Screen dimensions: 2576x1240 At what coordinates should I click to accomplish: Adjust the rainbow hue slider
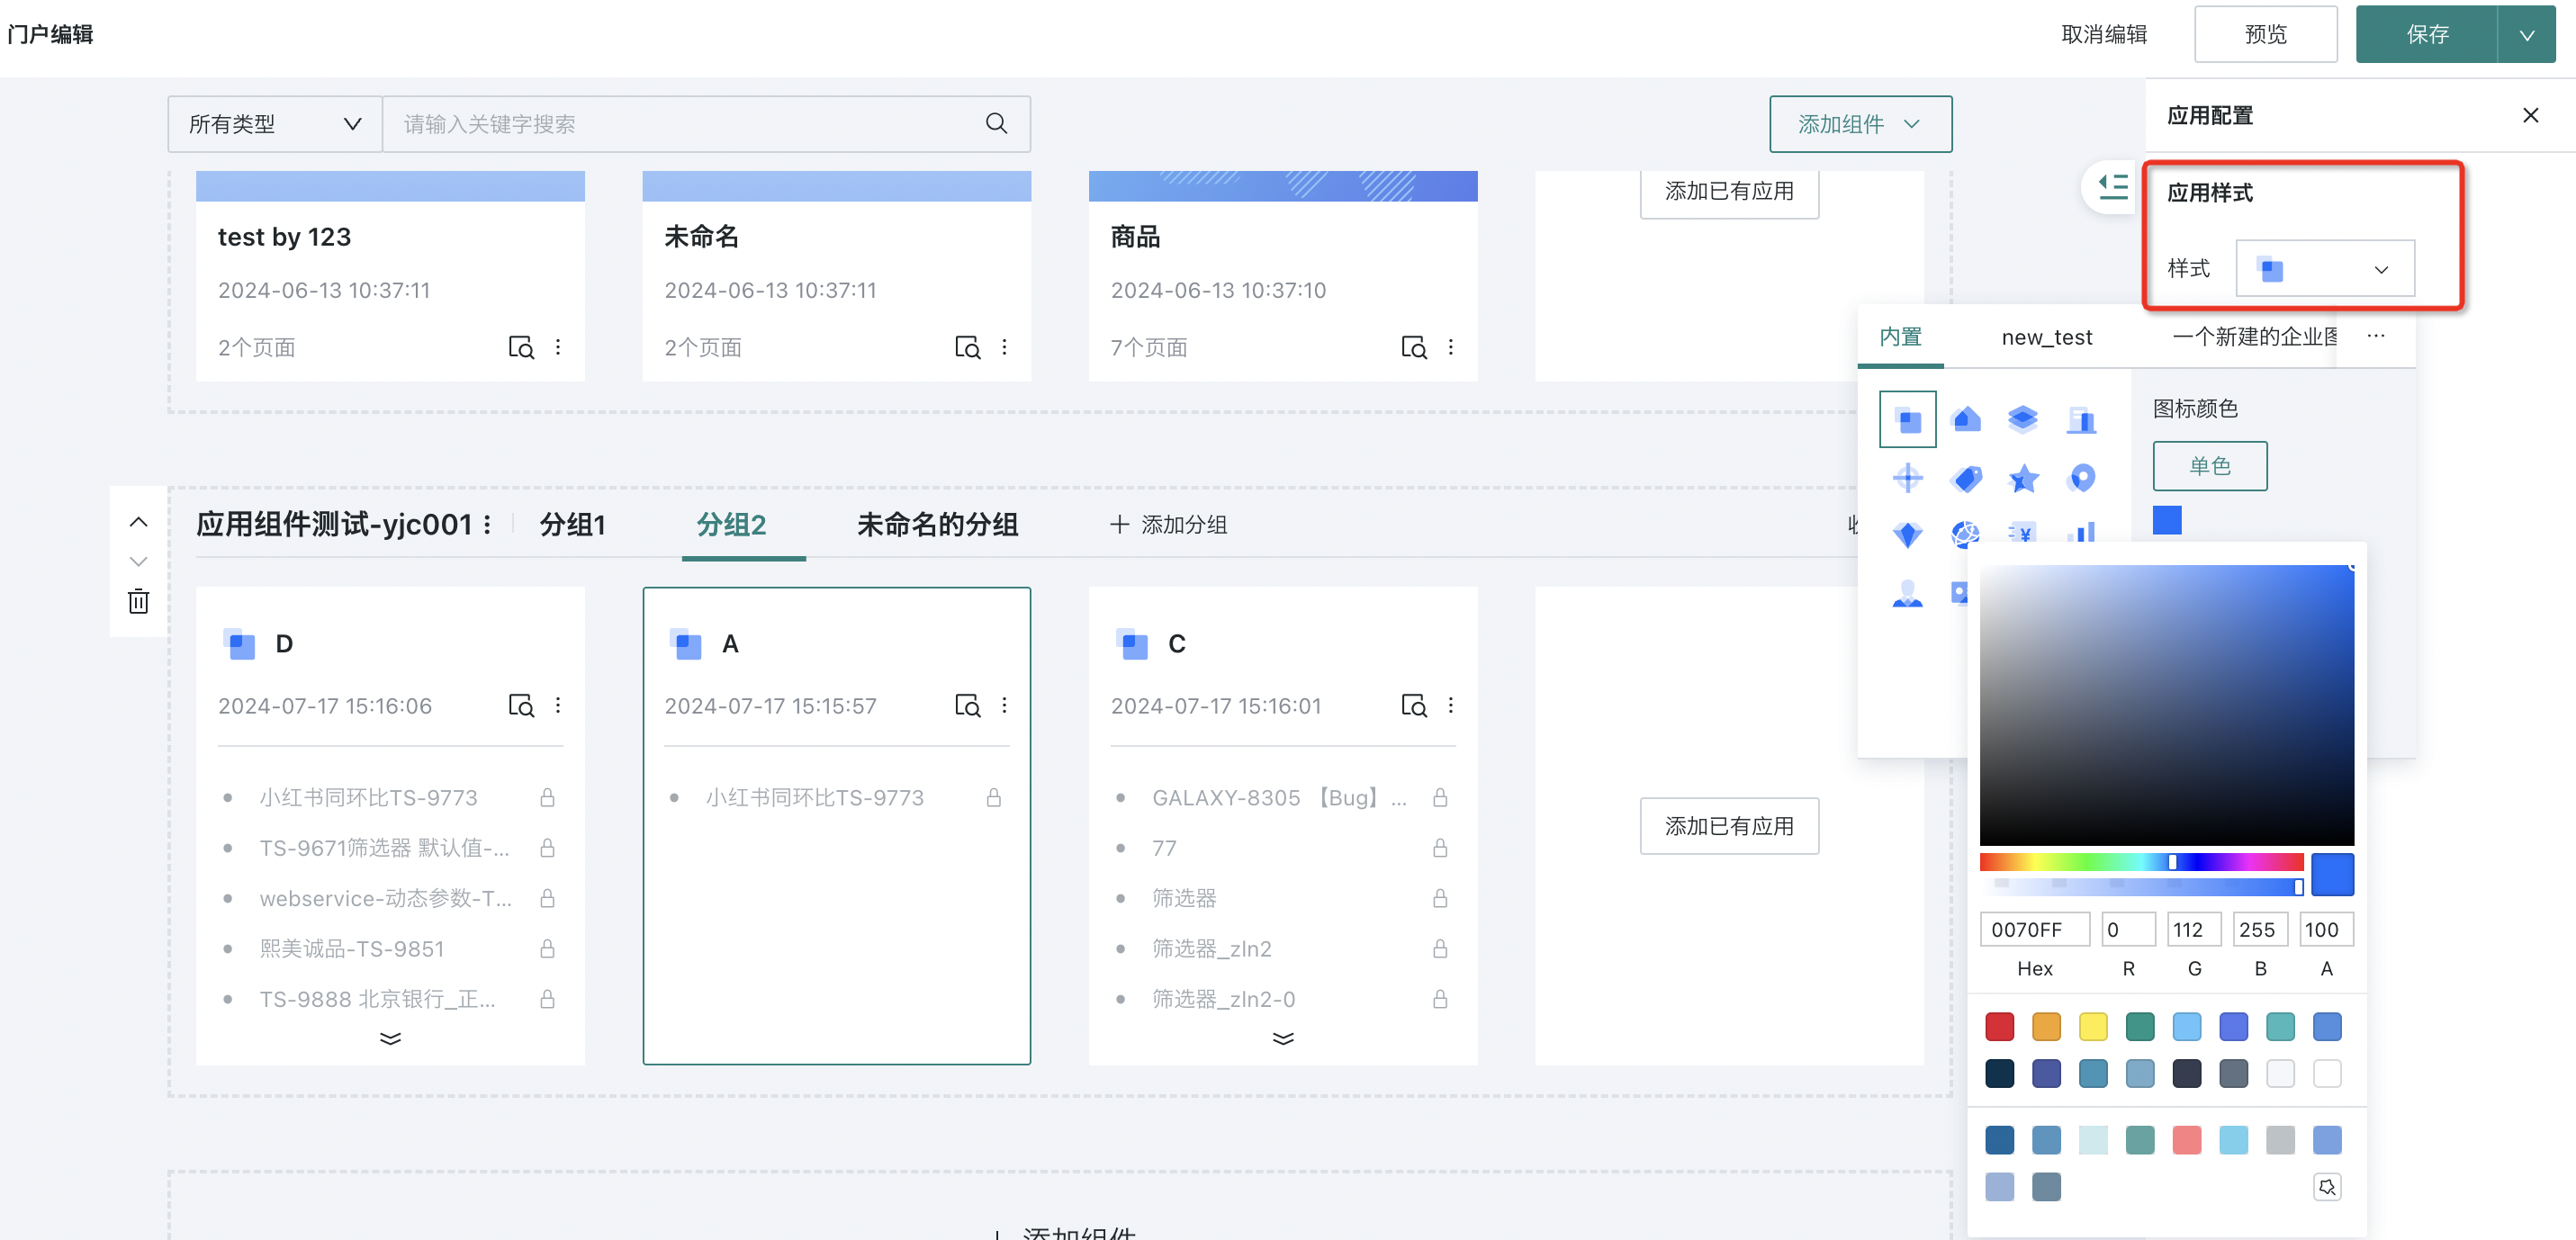click(2141, 862)
